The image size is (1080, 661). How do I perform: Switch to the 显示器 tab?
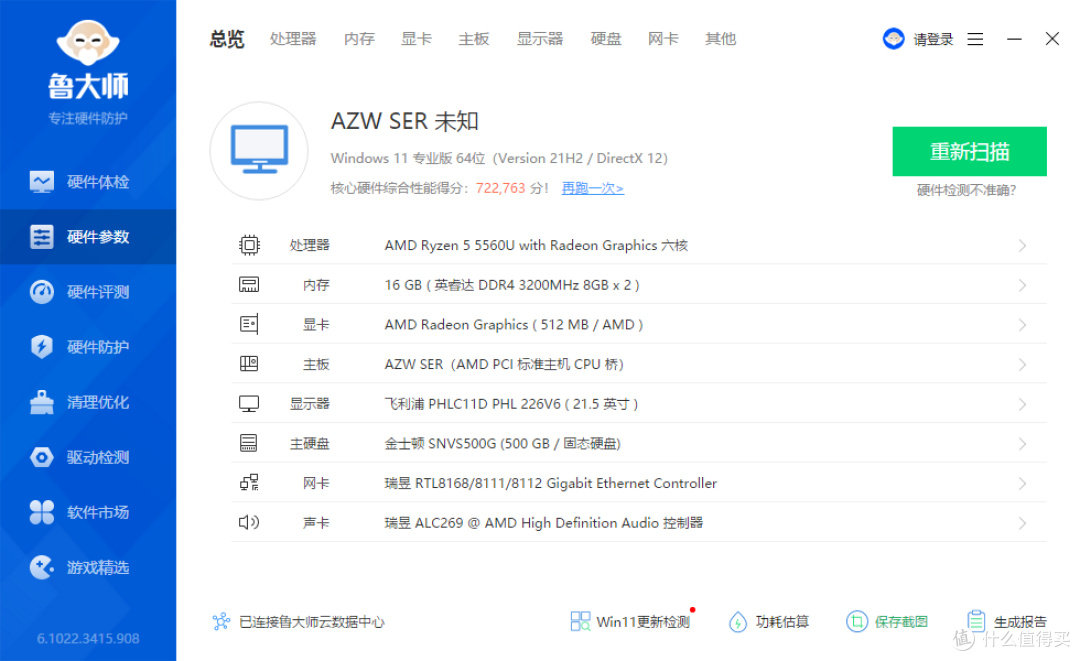pos(540,39)
